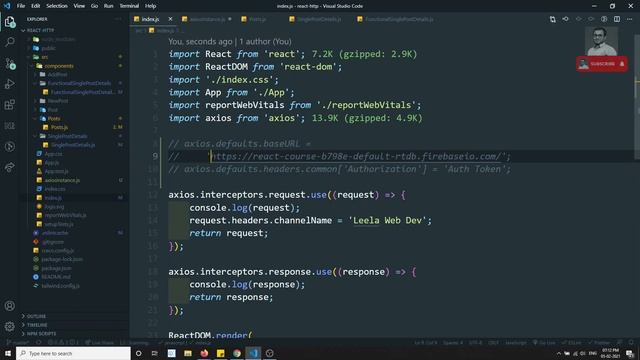Switch to the FunctionalSinglePostDetails.js tab
Viewport: 640px width, 360px height.
[398, 19]
